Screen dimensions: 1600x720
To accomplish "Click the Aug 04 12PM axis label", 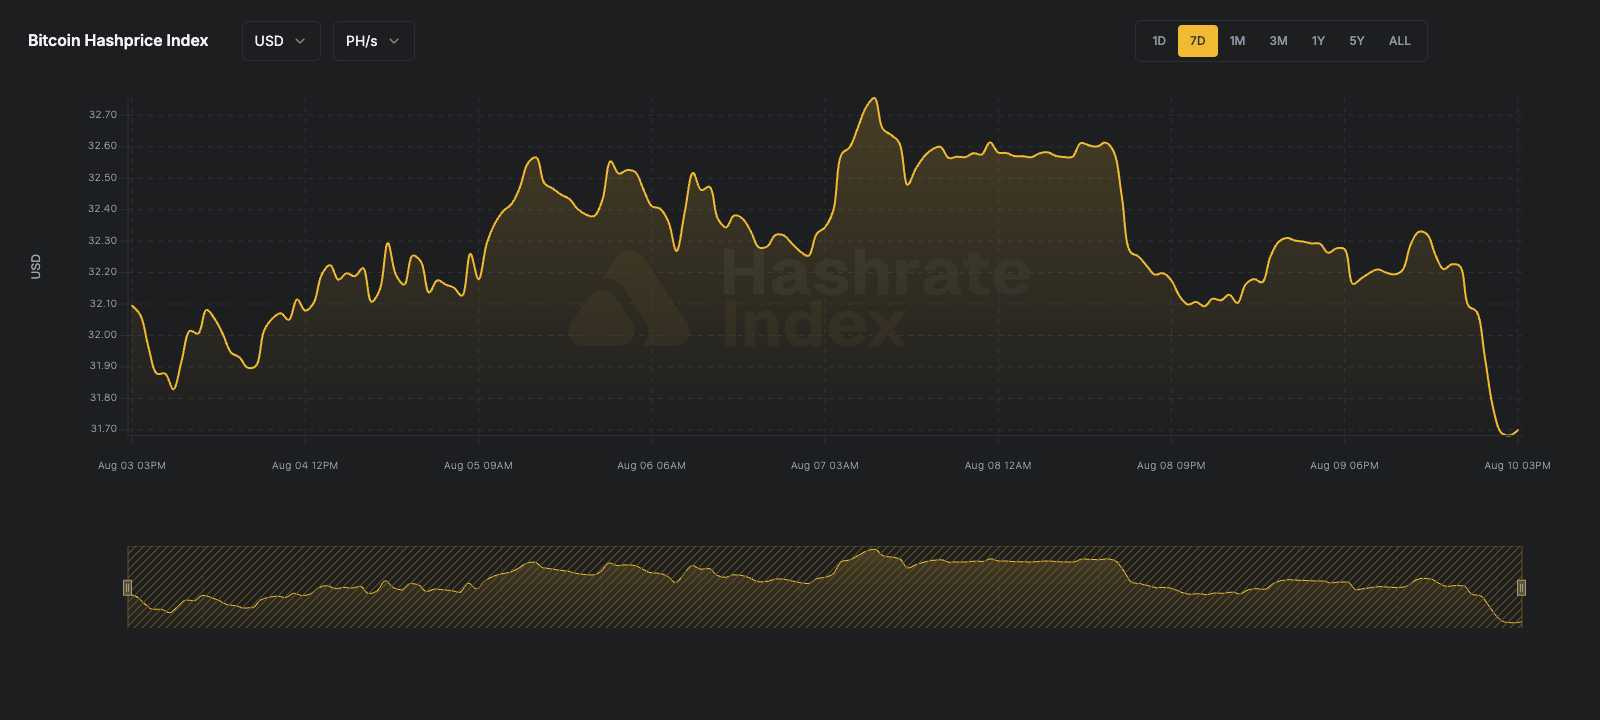I will click(305, 466).
